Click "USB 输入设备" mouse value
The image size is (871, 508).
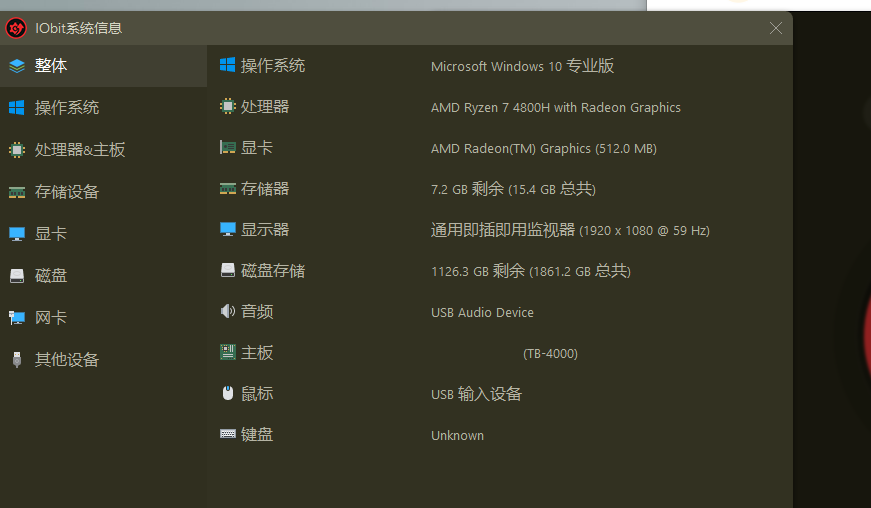(476, 394)
